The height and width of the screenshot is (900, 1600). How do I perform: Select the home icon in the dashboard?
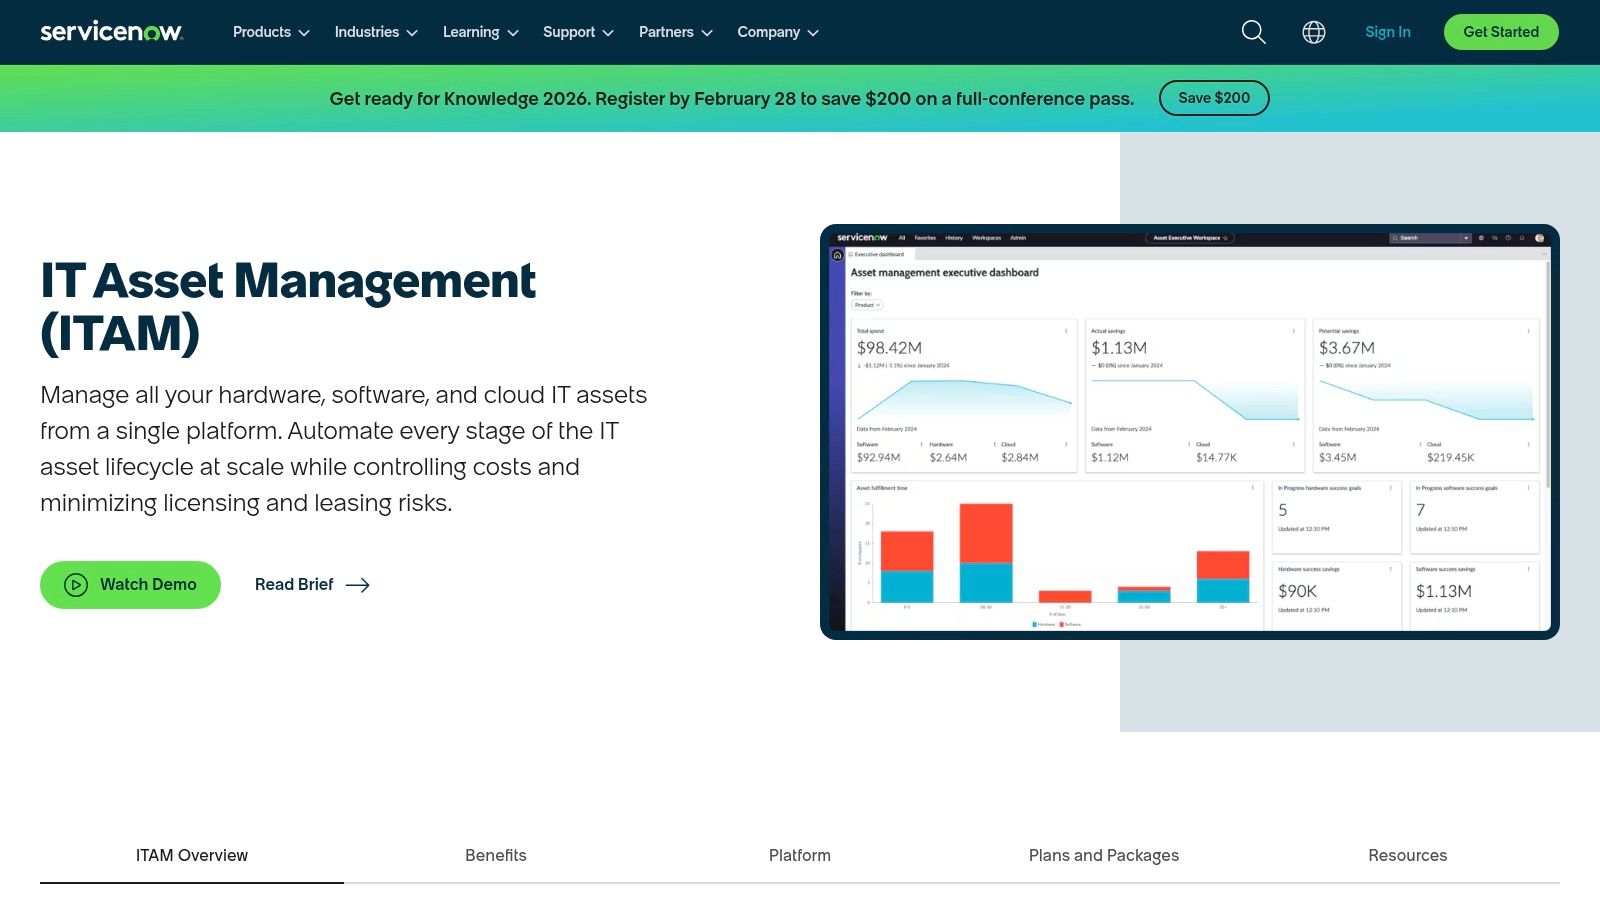[838, 254]
